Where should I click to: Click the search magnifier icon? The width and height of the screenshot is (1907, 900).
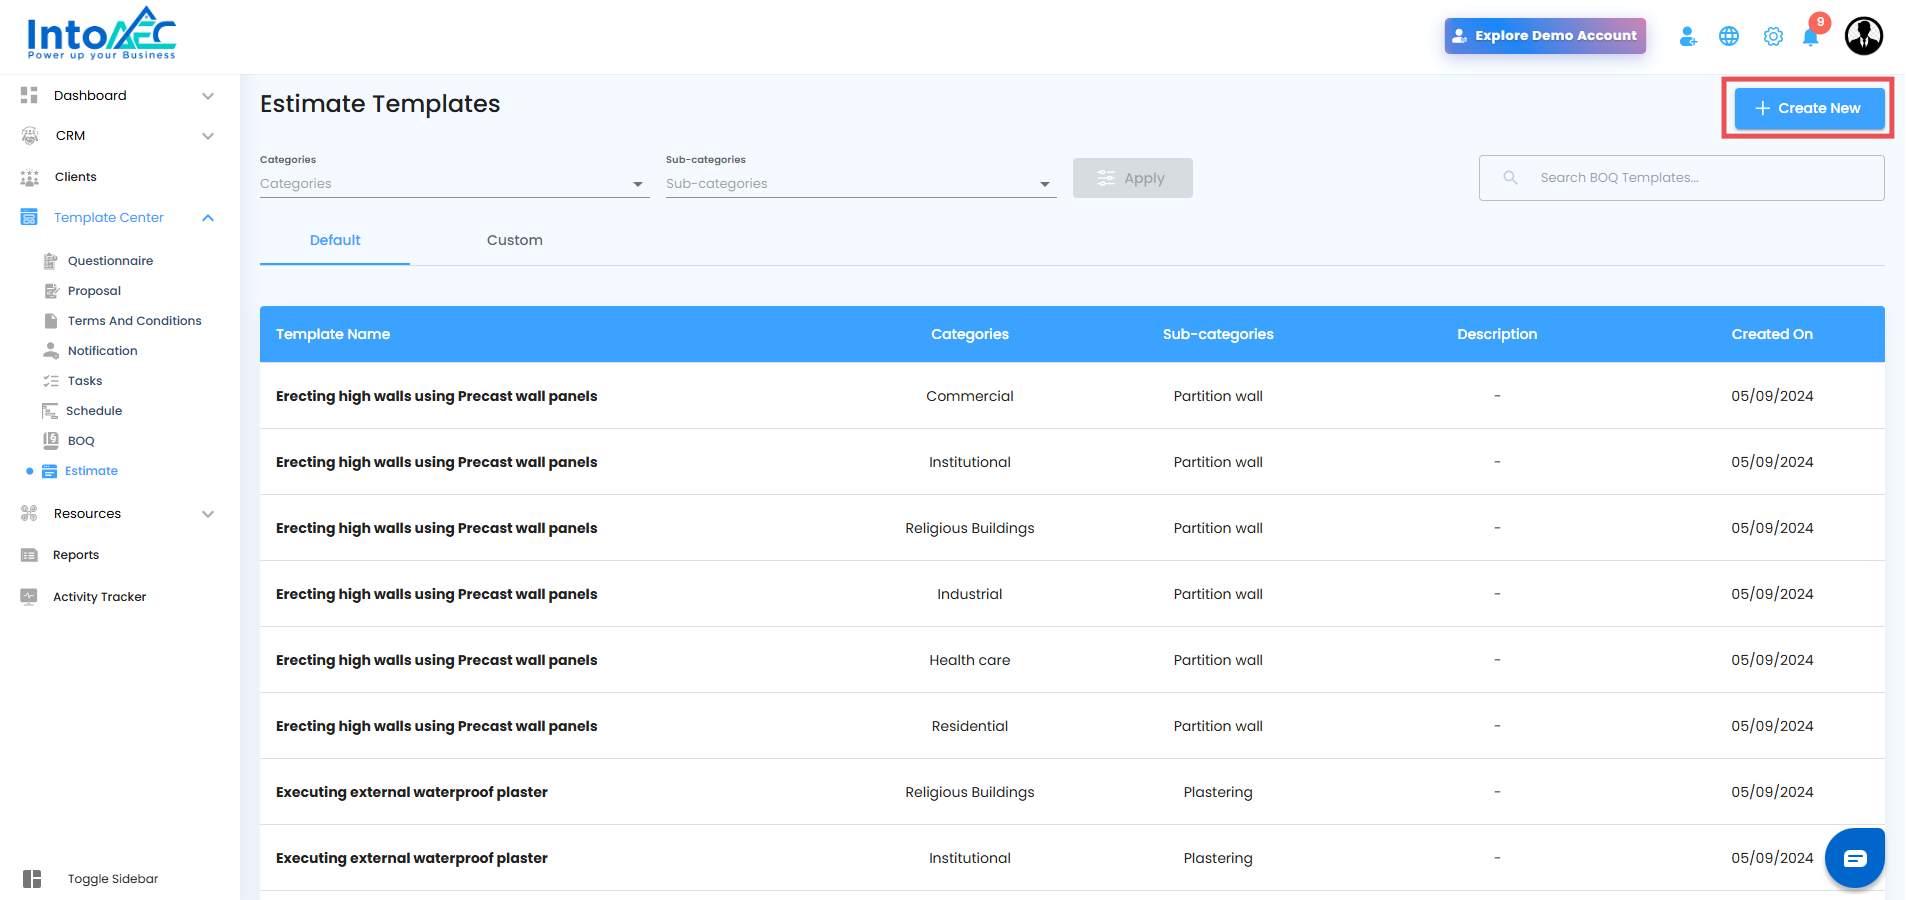tap(1510, 178)
